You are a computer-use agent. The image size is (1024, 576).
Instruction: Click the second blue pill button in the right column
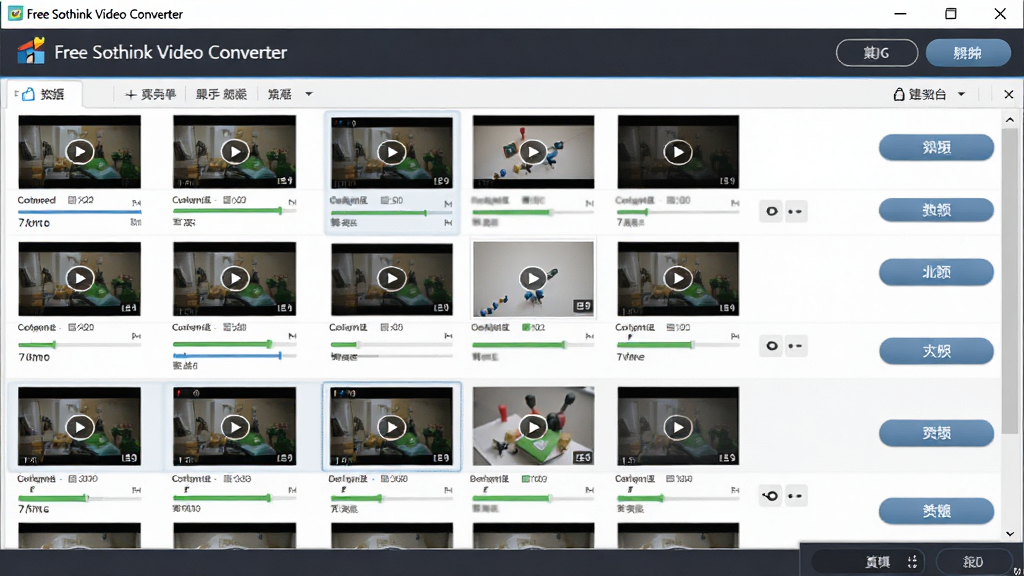pos(936,210)
